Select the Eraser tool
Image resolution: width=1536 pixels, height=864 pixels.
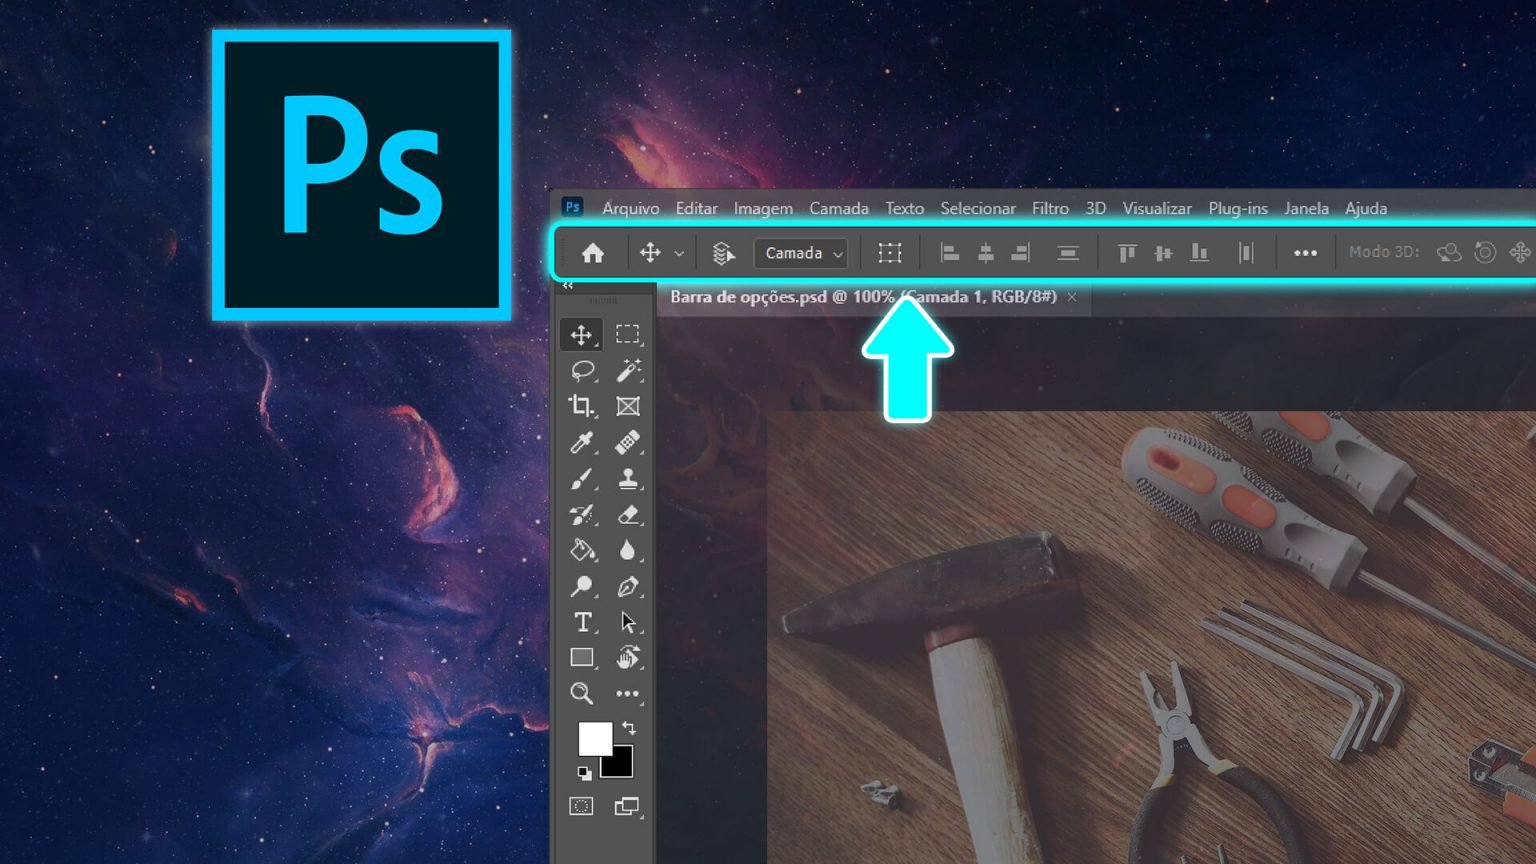click(x=627, y=515)
